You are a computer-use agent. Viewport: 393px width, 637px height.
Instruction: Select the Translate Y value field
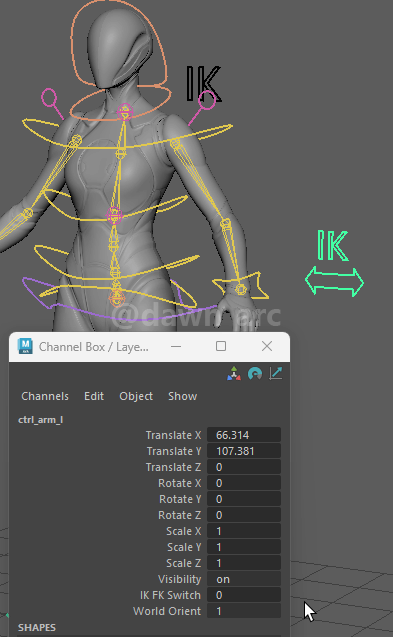244,451
